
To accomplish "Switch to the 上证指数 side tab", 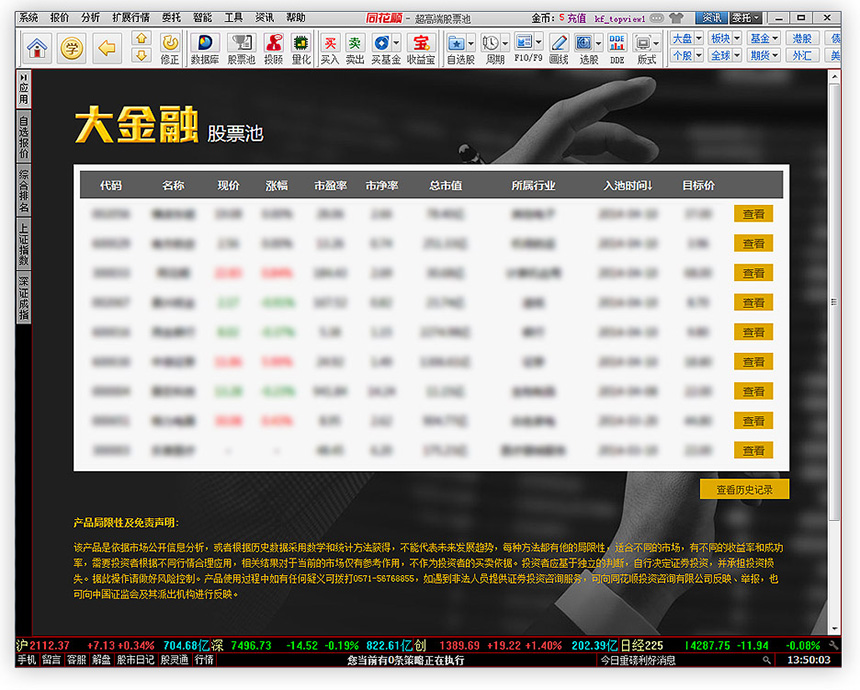I will click(24, 244).
